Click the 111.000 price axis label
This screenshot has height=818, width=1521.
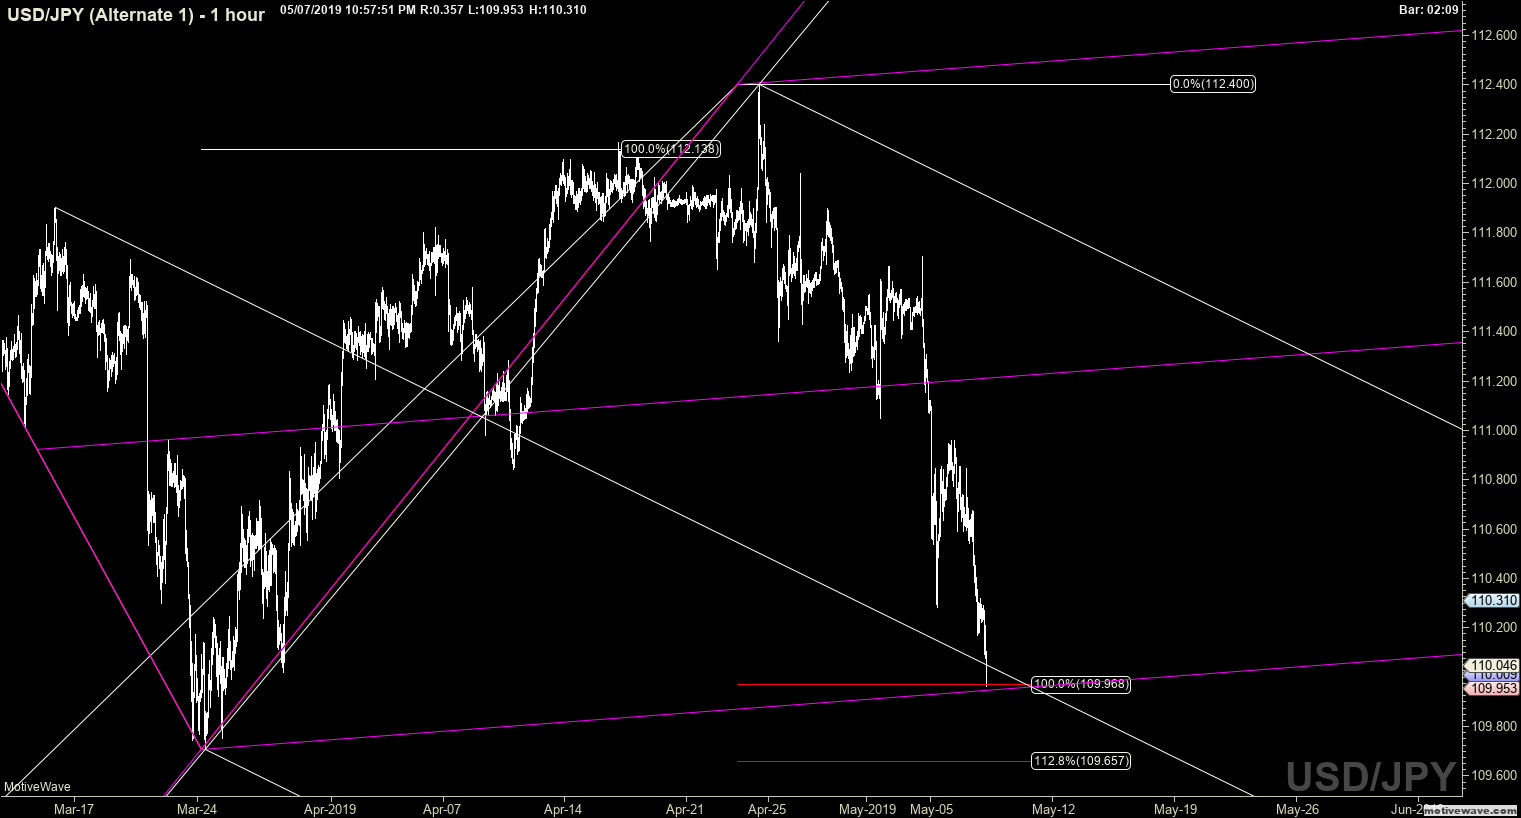[1494, 430]
